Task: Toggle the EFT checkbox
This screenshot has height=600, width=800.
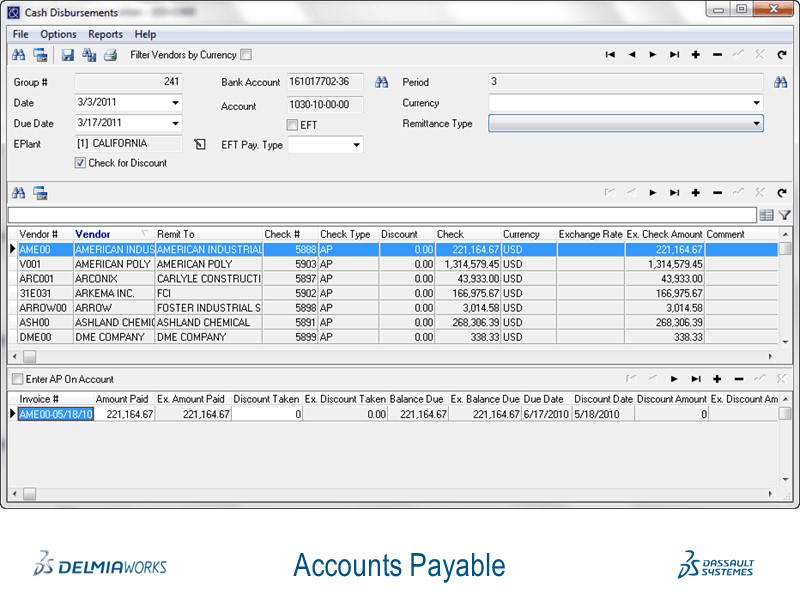Action: click(x=292, y=125)
